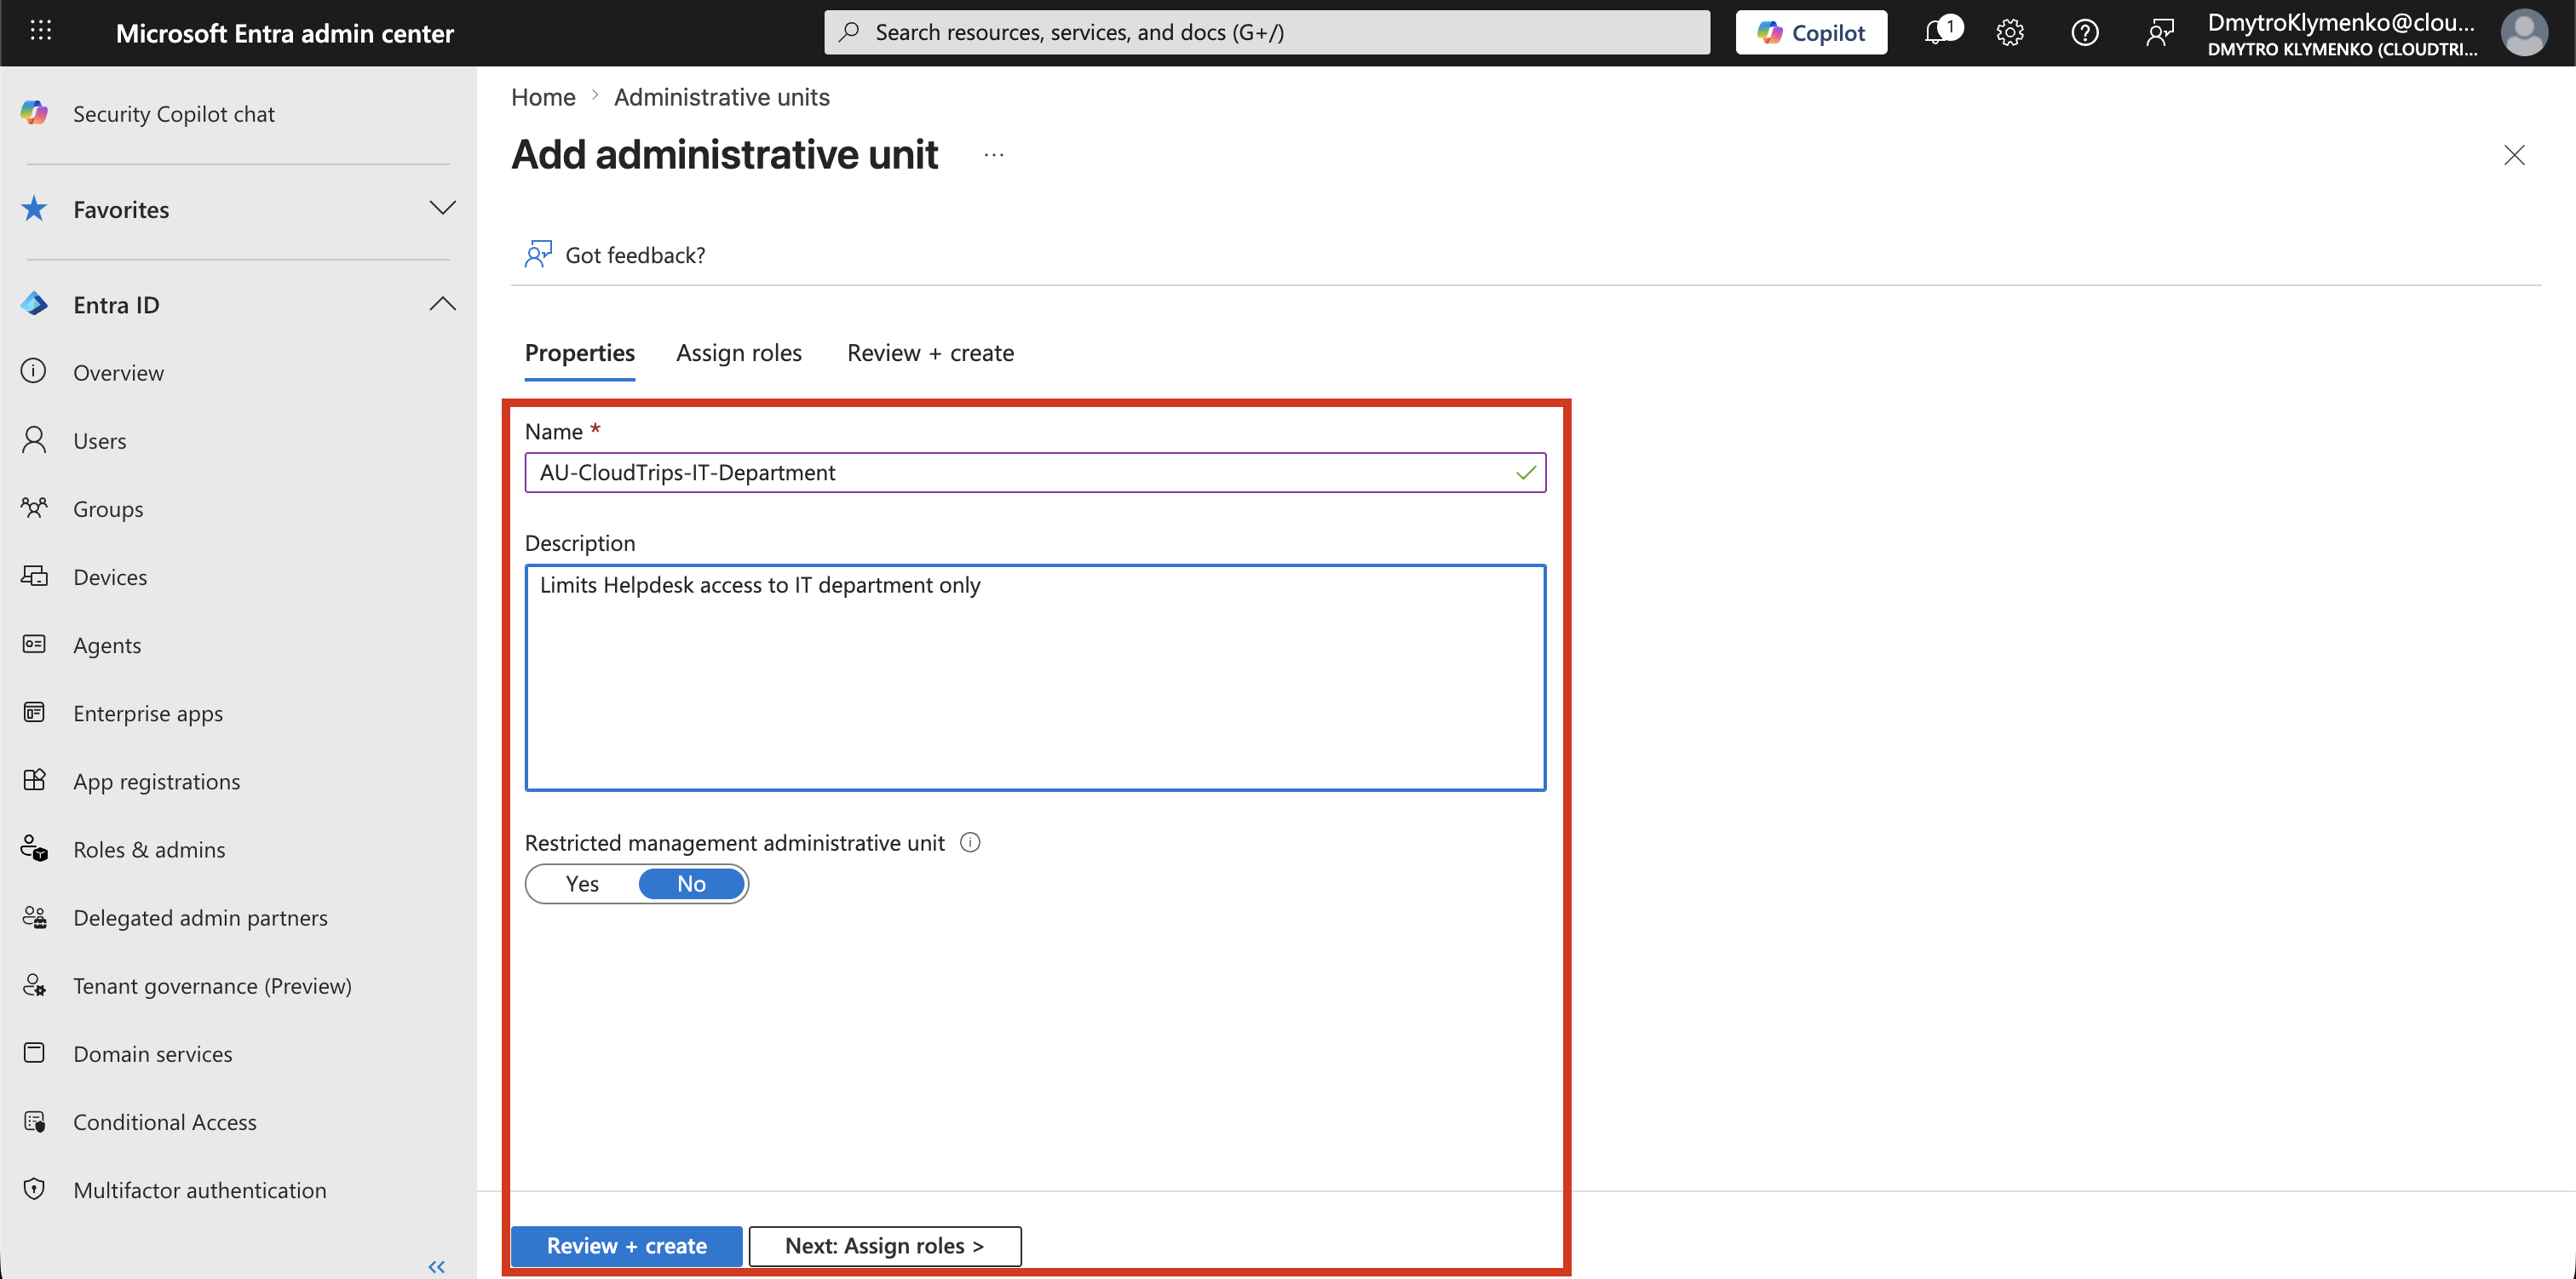The width and height of the screenshot is (2576, 1279).
Task: Click the Description text area
Action: (x=1035, y=677)
